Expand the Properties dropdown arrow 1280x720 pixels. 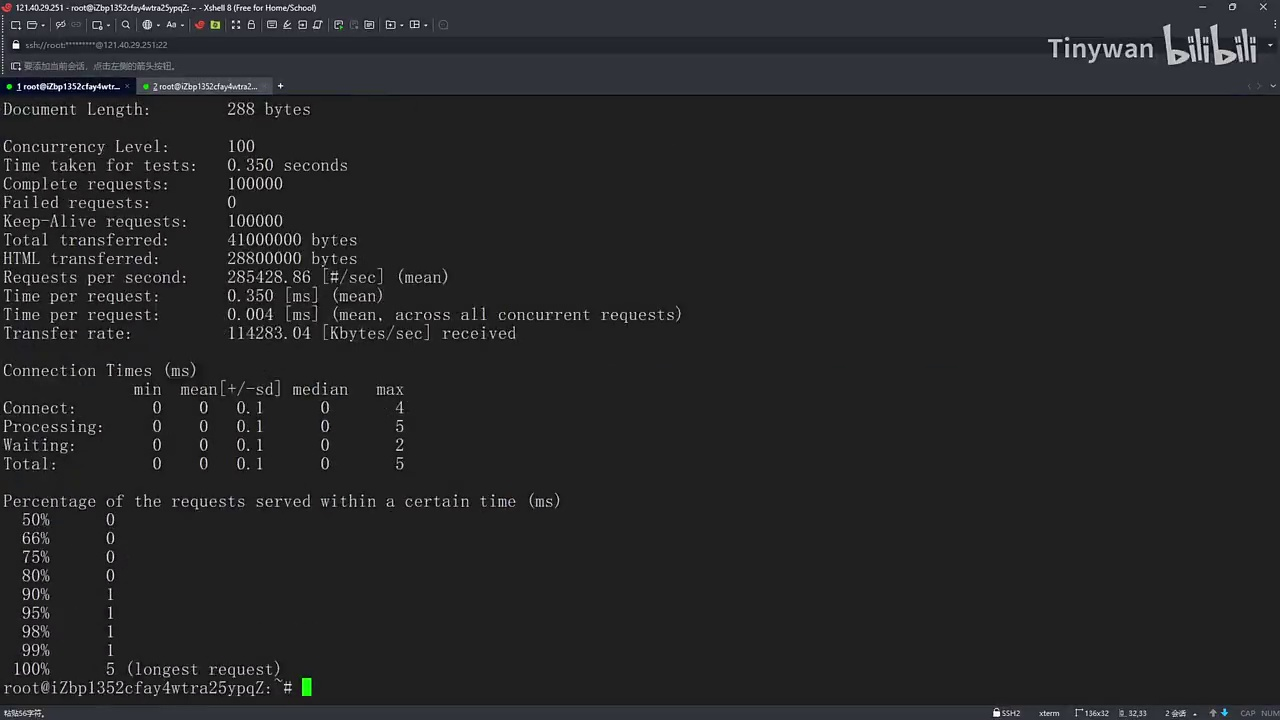click(108, 25)
